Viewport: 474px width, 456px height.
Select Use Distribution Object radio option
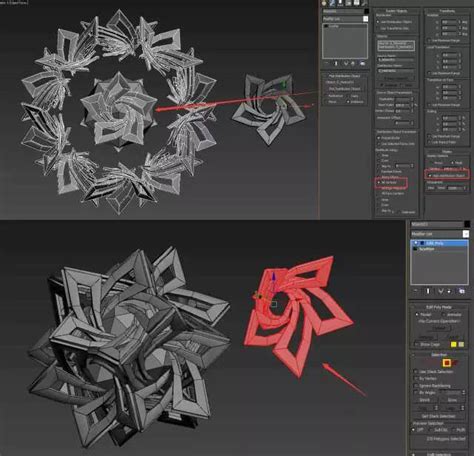coord(378,22)
